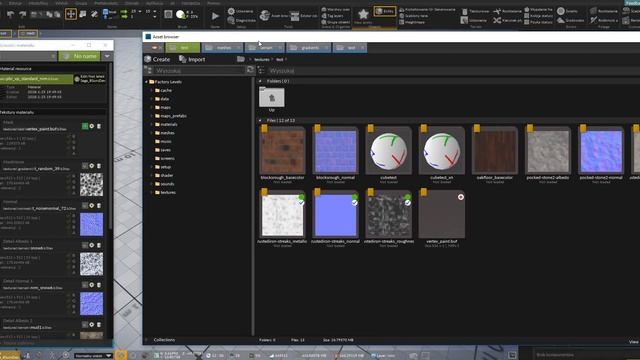Open Ustawienia gear settings in toolbar
640x360 pixels.
coord(241,11)
